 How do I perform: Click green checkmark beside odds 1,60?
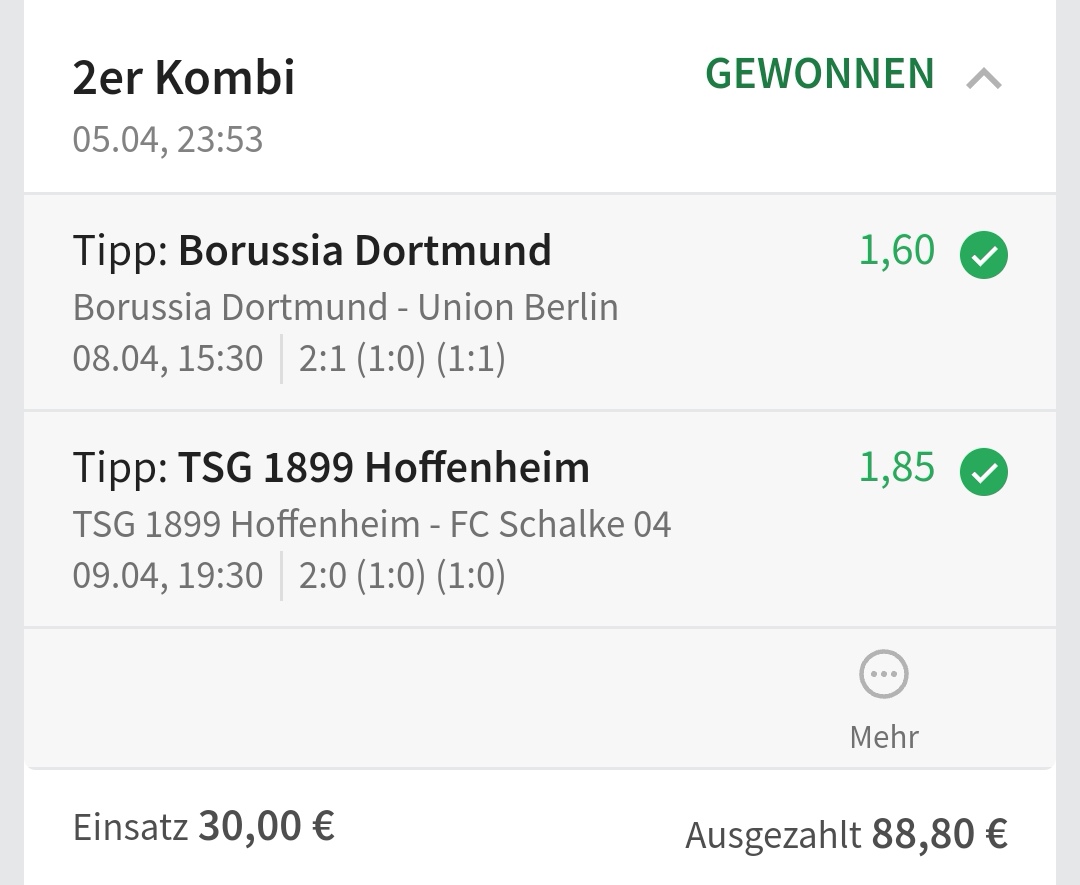point(984,255)
